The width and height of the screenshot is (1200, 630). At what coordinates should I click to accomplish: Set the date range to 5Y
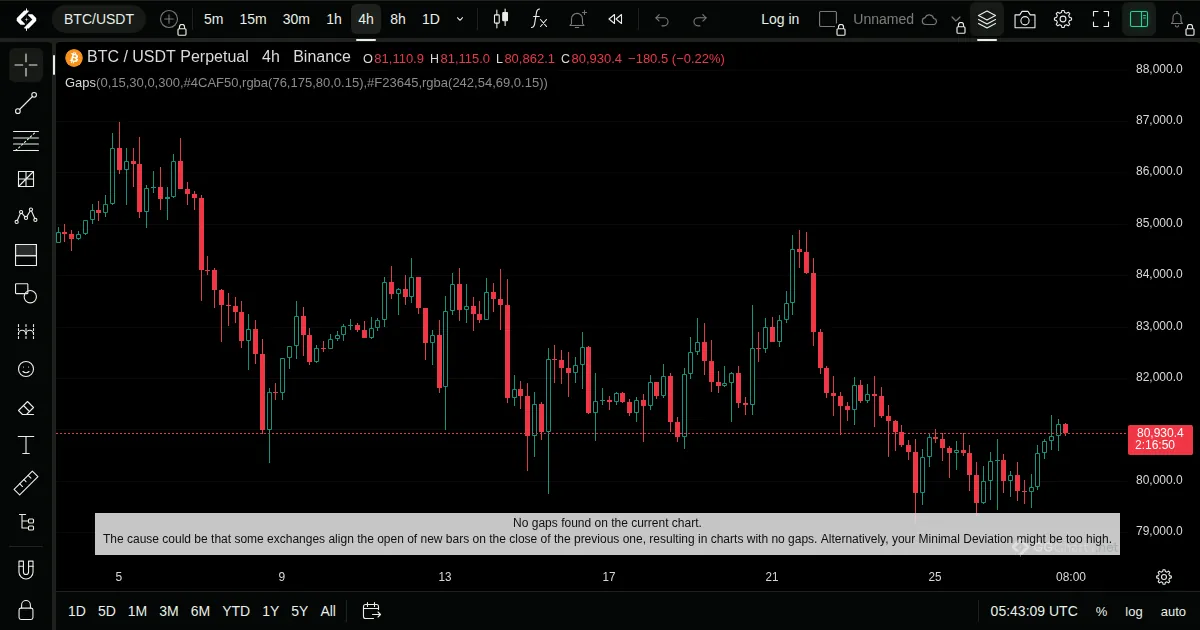click(x=300, y=611)
